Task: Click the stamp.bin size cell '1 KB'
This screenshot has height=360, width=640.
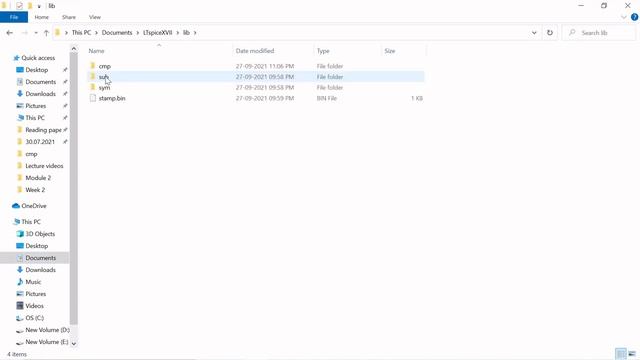Action: [x=417, y=98]
